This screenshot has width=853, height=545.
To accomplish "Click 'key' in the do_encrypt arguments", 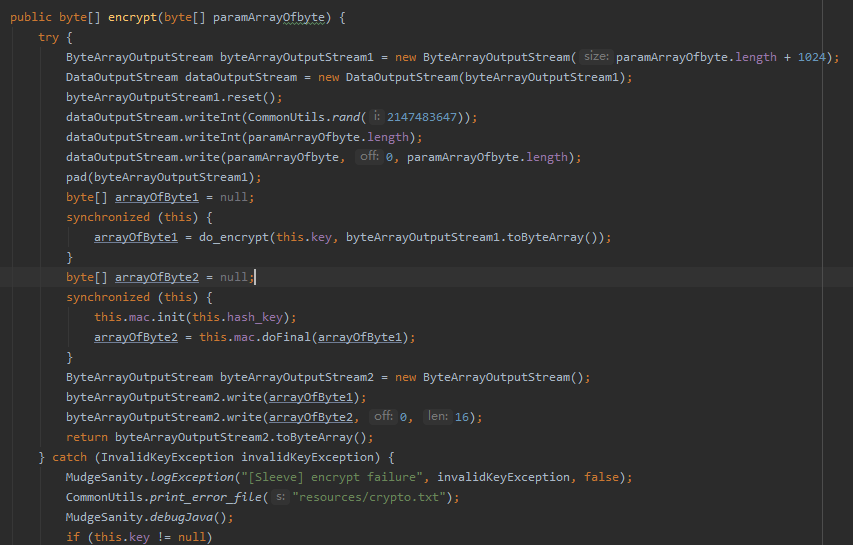I will coord(321,238).
